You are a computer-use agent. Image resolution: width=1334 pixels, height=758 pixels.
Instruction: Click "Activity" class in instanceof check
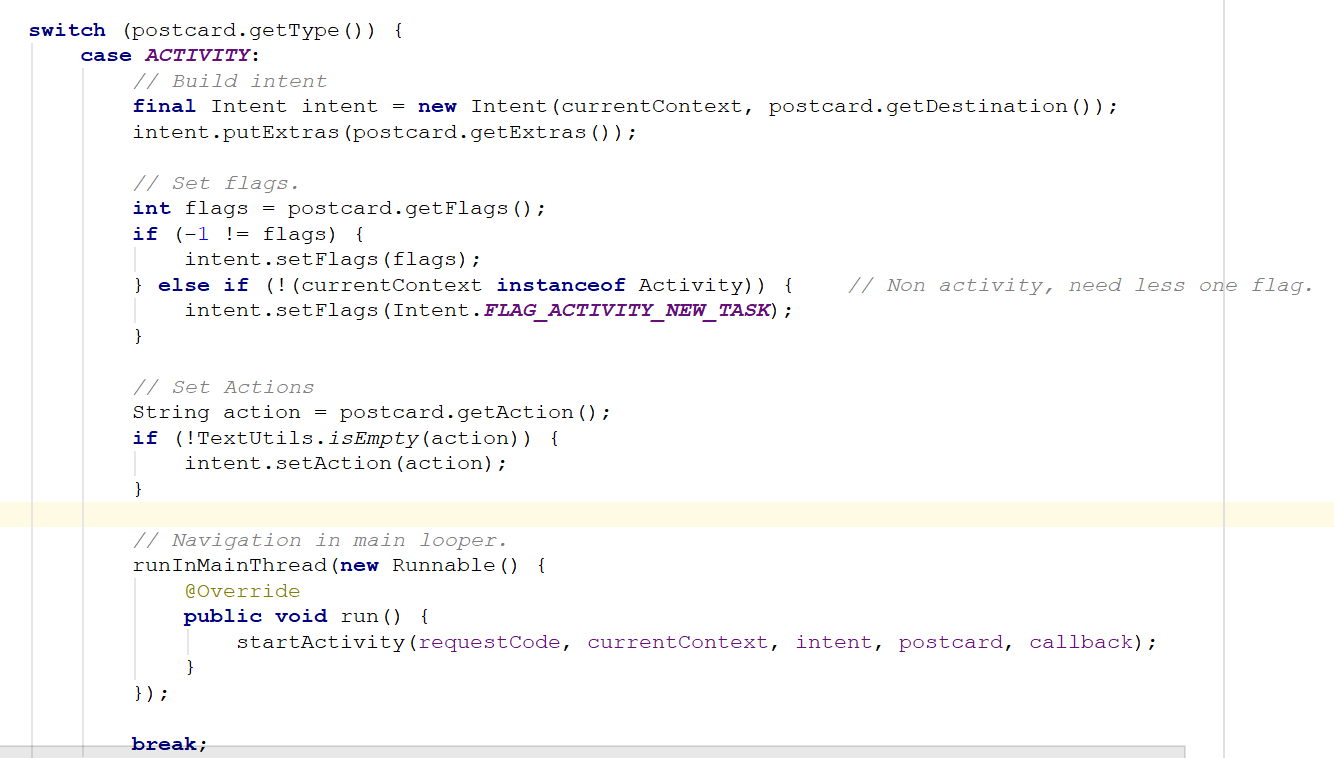(x=690, y=285)
